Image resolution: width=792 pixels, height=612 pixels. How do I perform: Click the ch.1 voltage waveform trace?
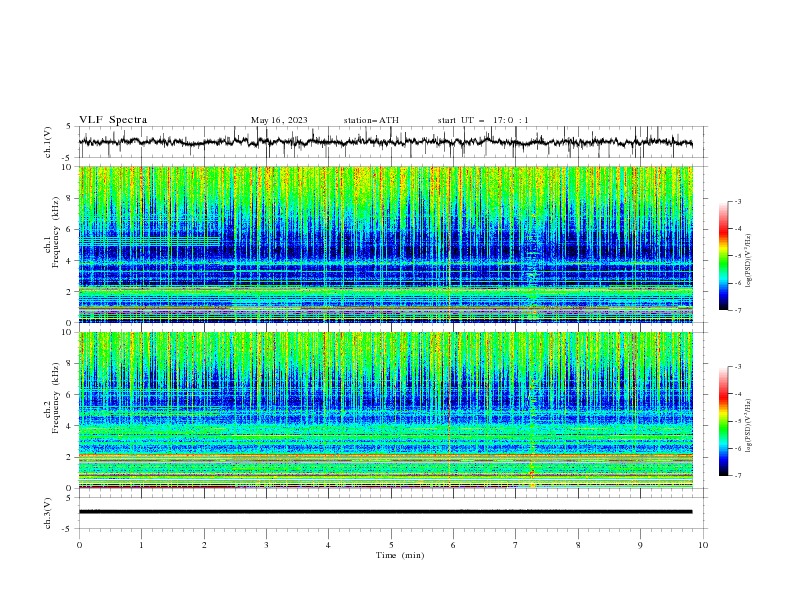pos(385,142)
